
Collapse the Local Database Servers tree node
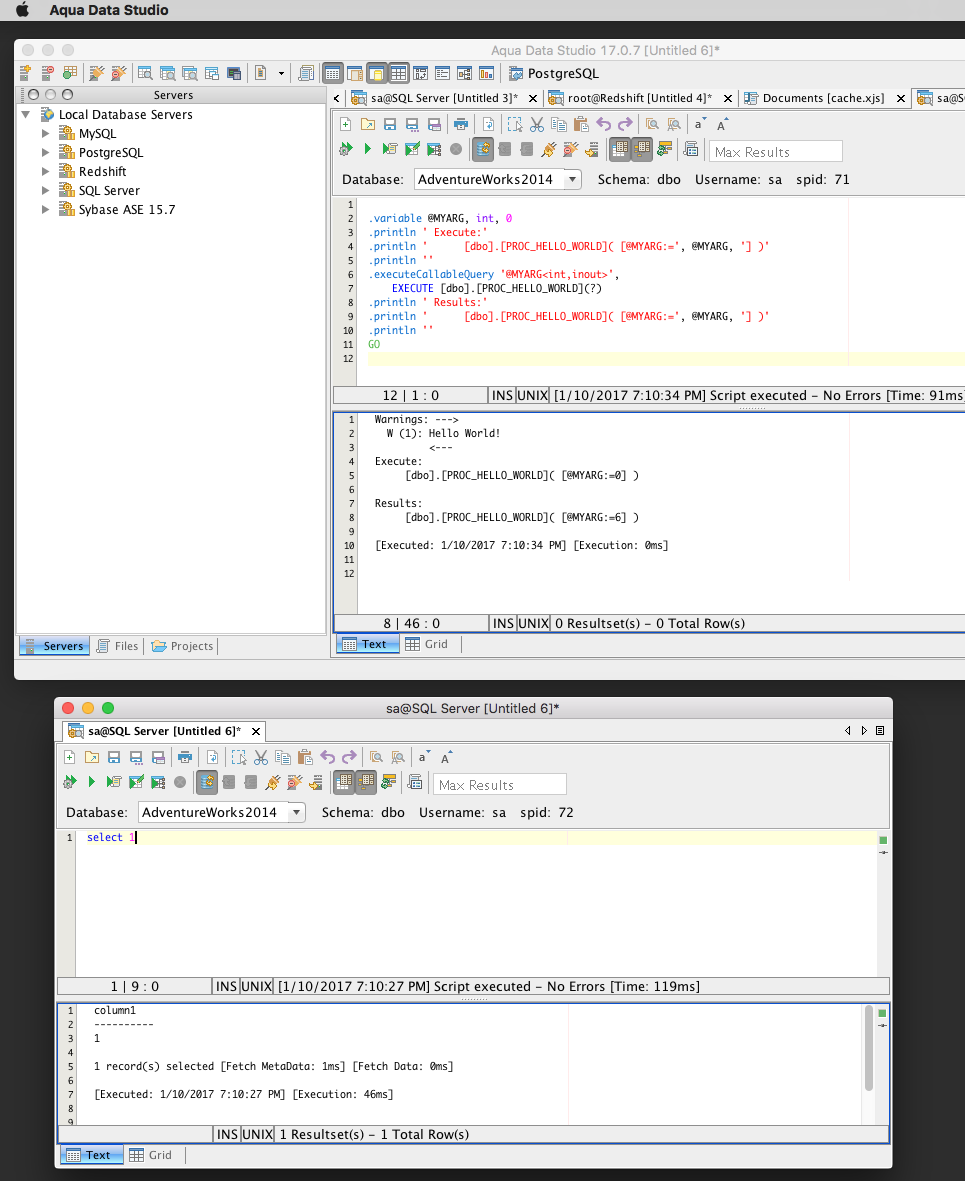[26, 114]
